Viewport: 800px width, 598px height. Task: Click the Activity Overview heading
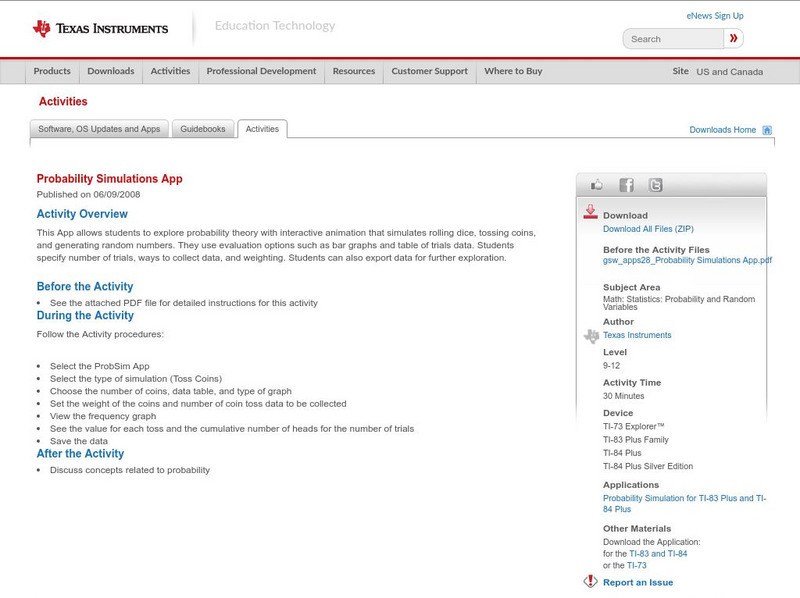point(82,214)
